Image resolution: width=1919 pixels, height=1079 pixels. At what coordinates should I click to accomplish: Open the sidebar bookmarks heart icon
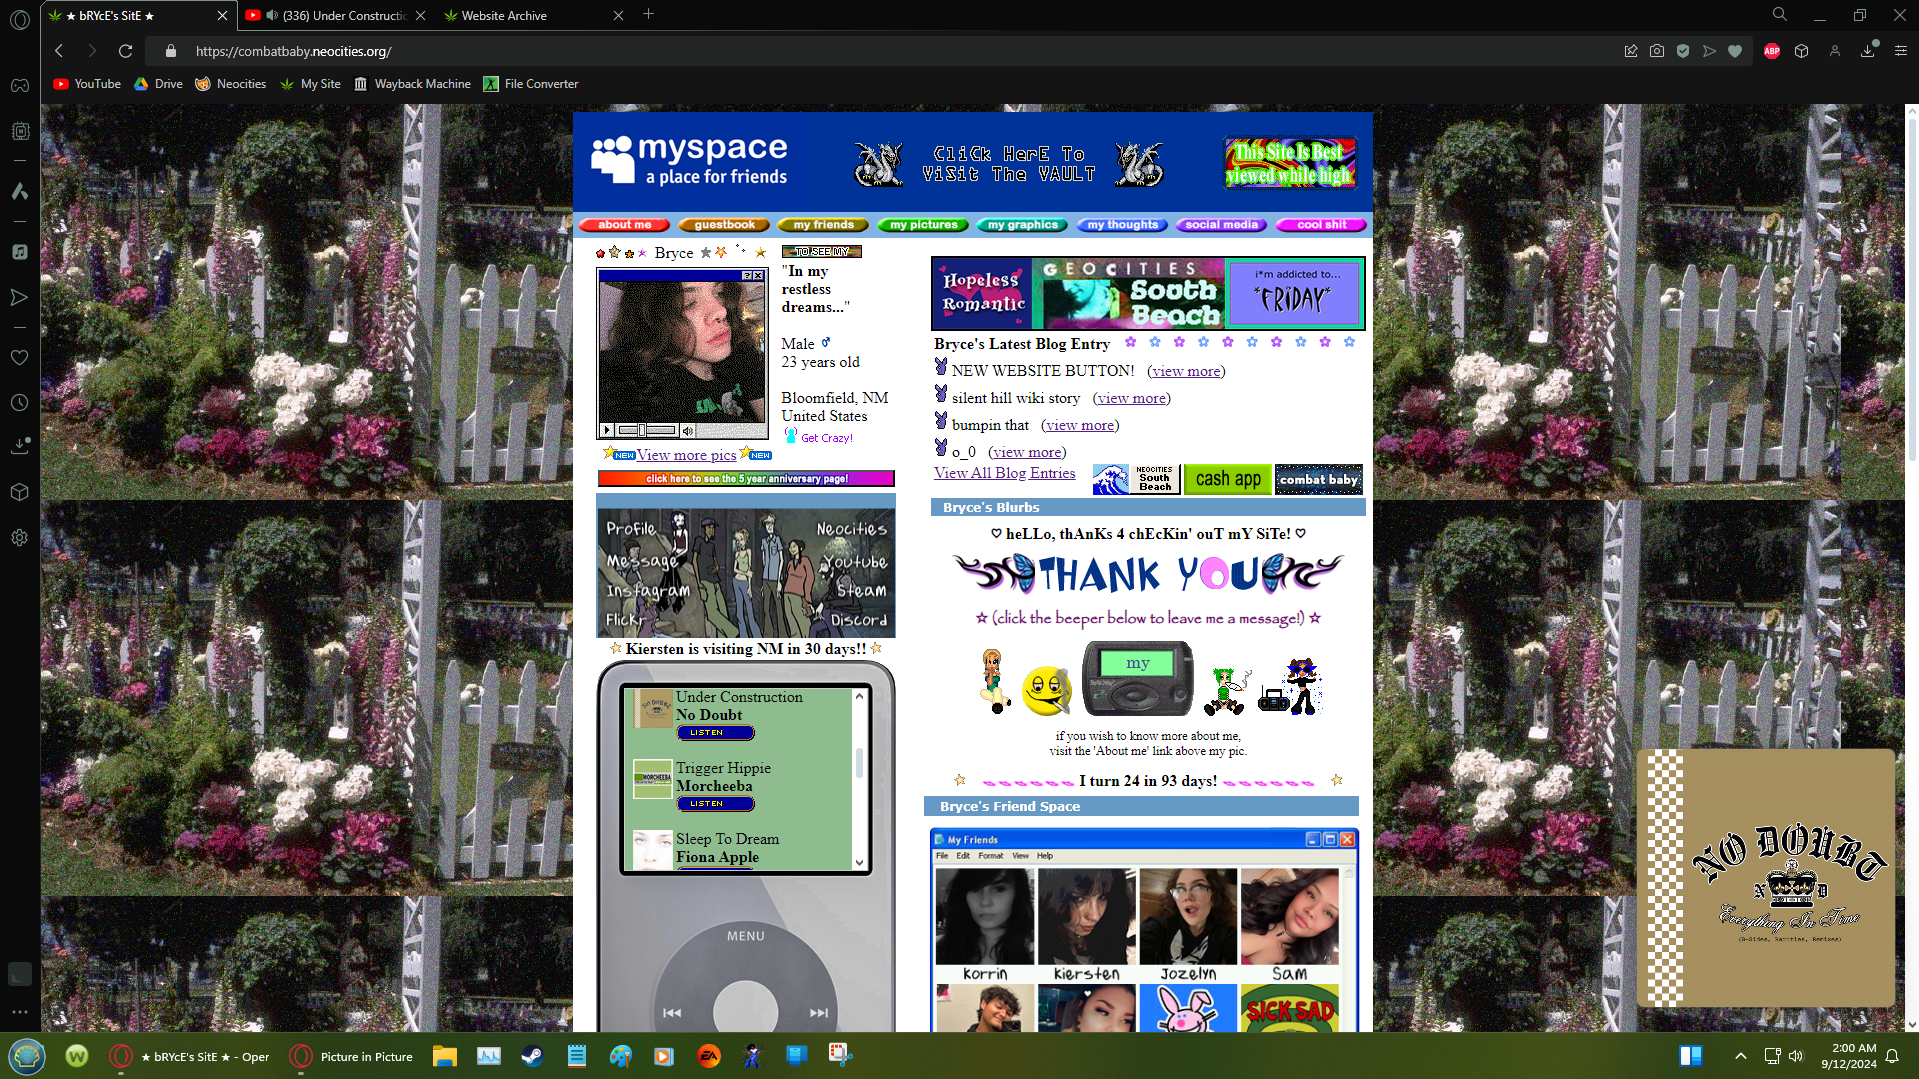(x=19, y=358)
